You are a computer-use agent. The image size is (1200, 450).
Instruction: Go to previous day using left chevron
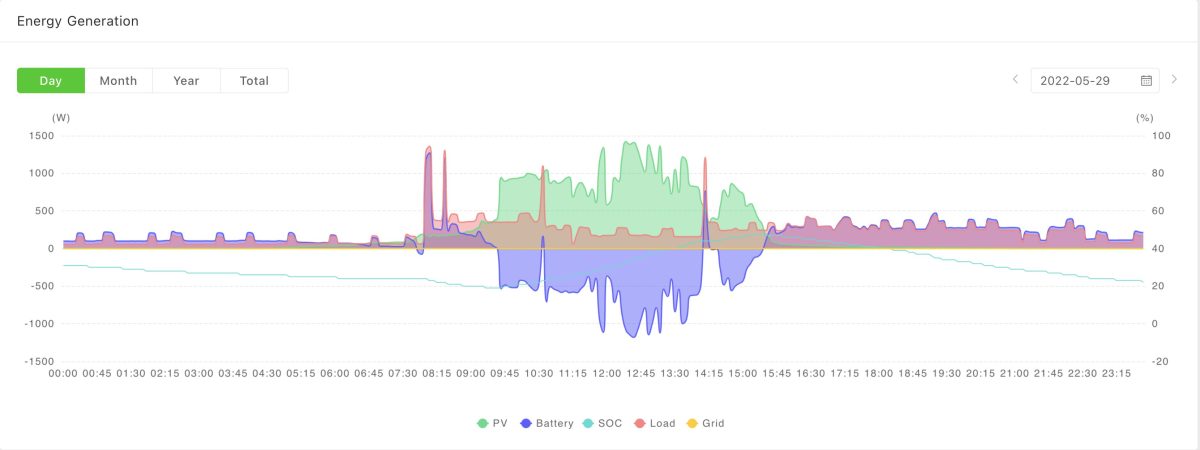pos(1015,80)
